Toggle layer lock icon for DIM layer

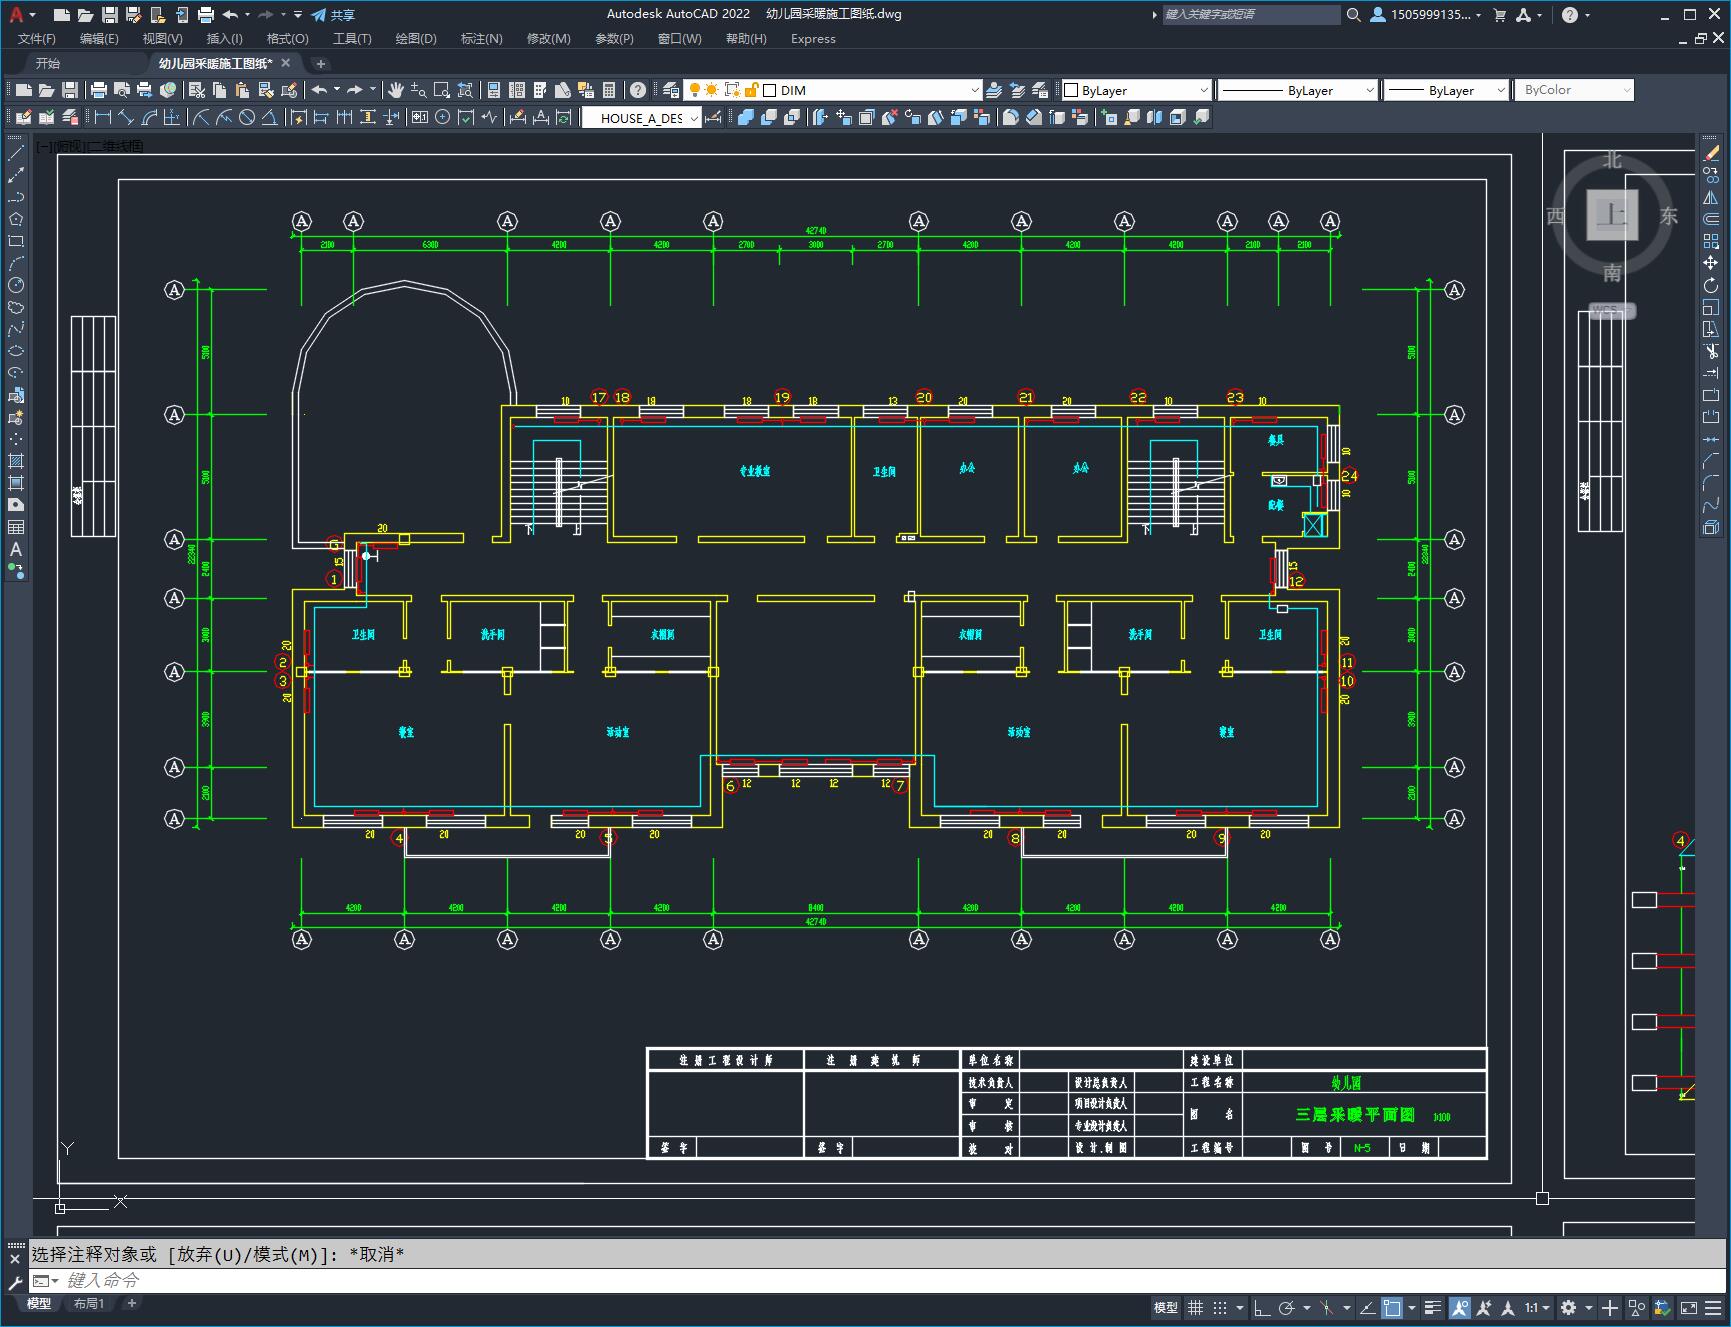(x=751, y=90)
